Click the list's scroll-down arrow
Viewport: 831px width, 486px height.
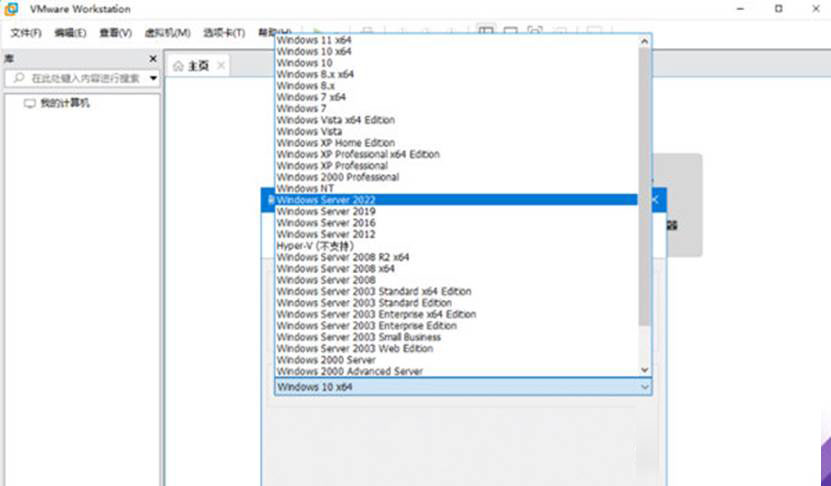(x=644, y=370)
